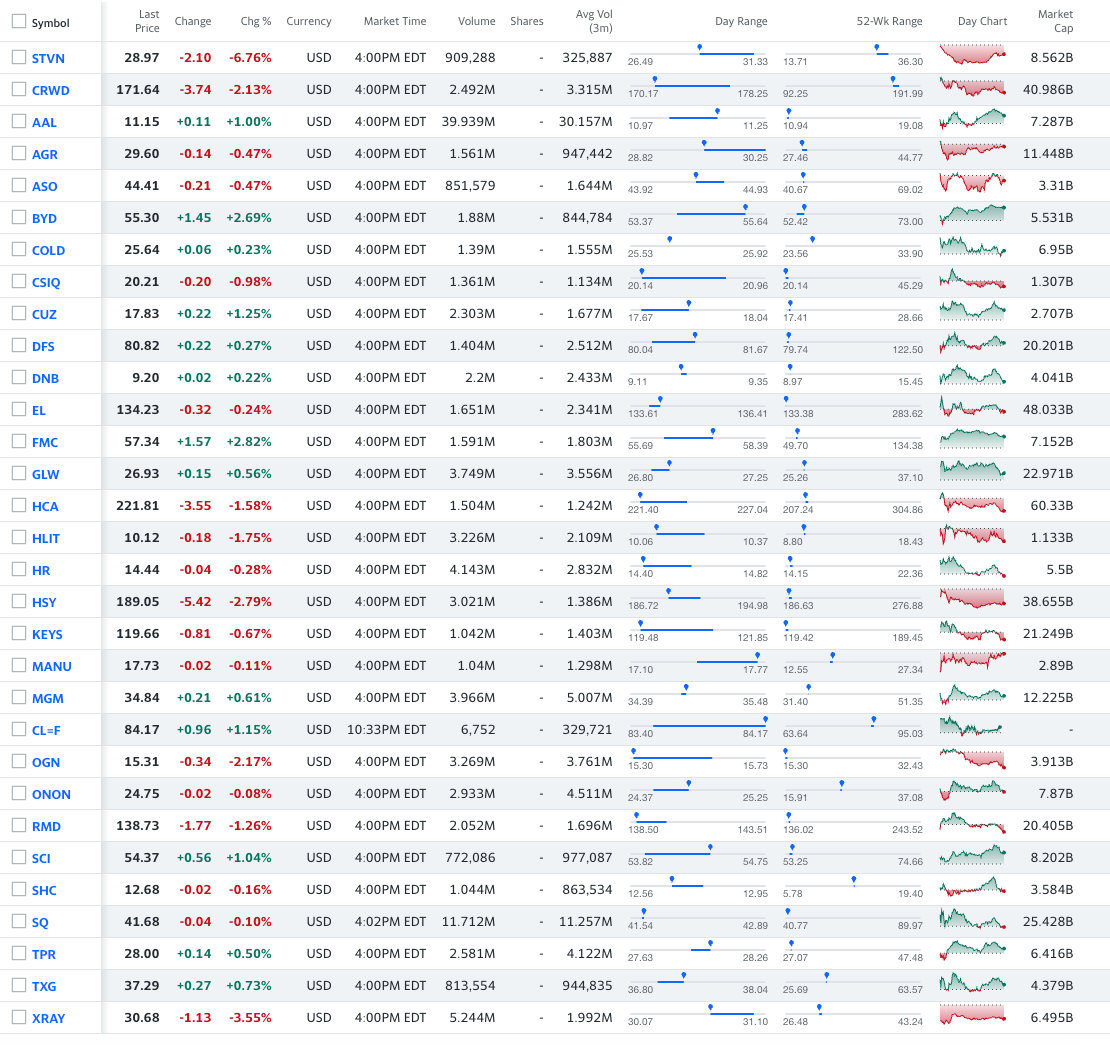This screenshot has height=1045, width=1110.
Task: View the BYD day chart sparkline
Action: click(x=973, y=215)
